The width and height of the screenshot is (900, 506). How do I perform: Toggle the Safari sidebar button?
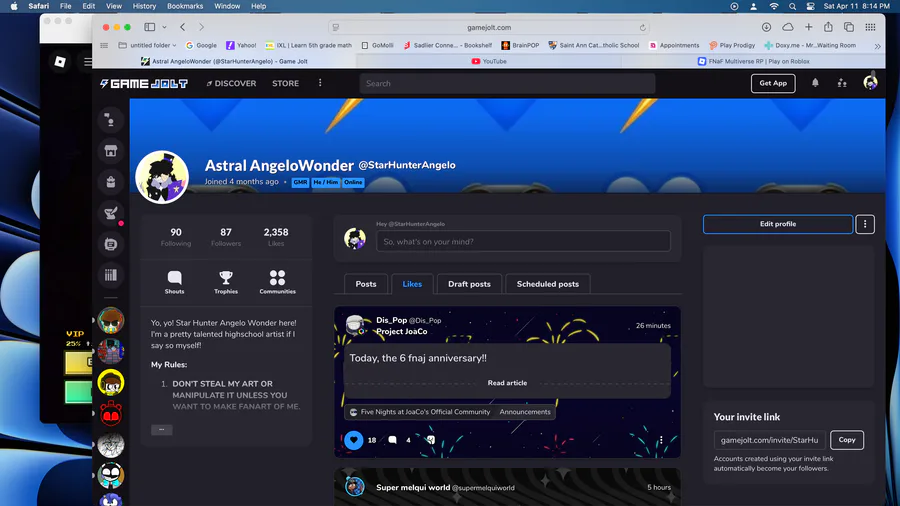click(150, 27)
